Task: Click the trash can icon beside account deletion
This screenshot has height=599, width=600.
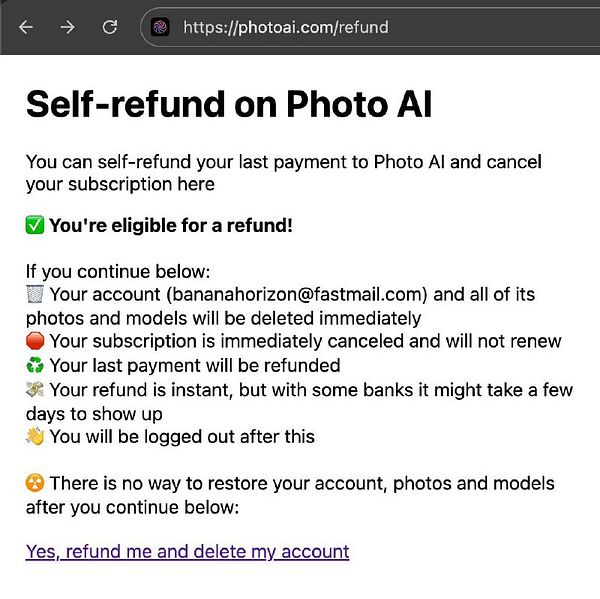Action: [x=35, y=294]
